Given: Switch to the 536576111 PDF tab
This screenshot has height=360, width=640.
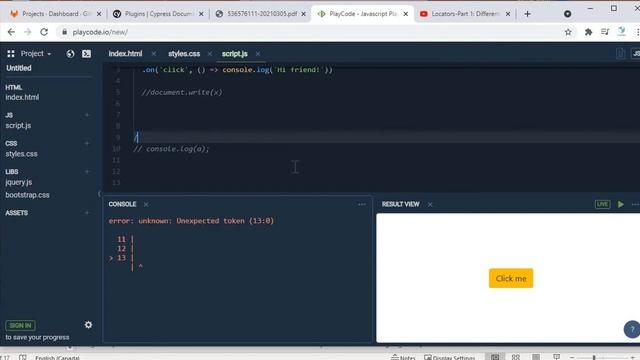Looking at the screenshot, I should (x=260, y=14).
